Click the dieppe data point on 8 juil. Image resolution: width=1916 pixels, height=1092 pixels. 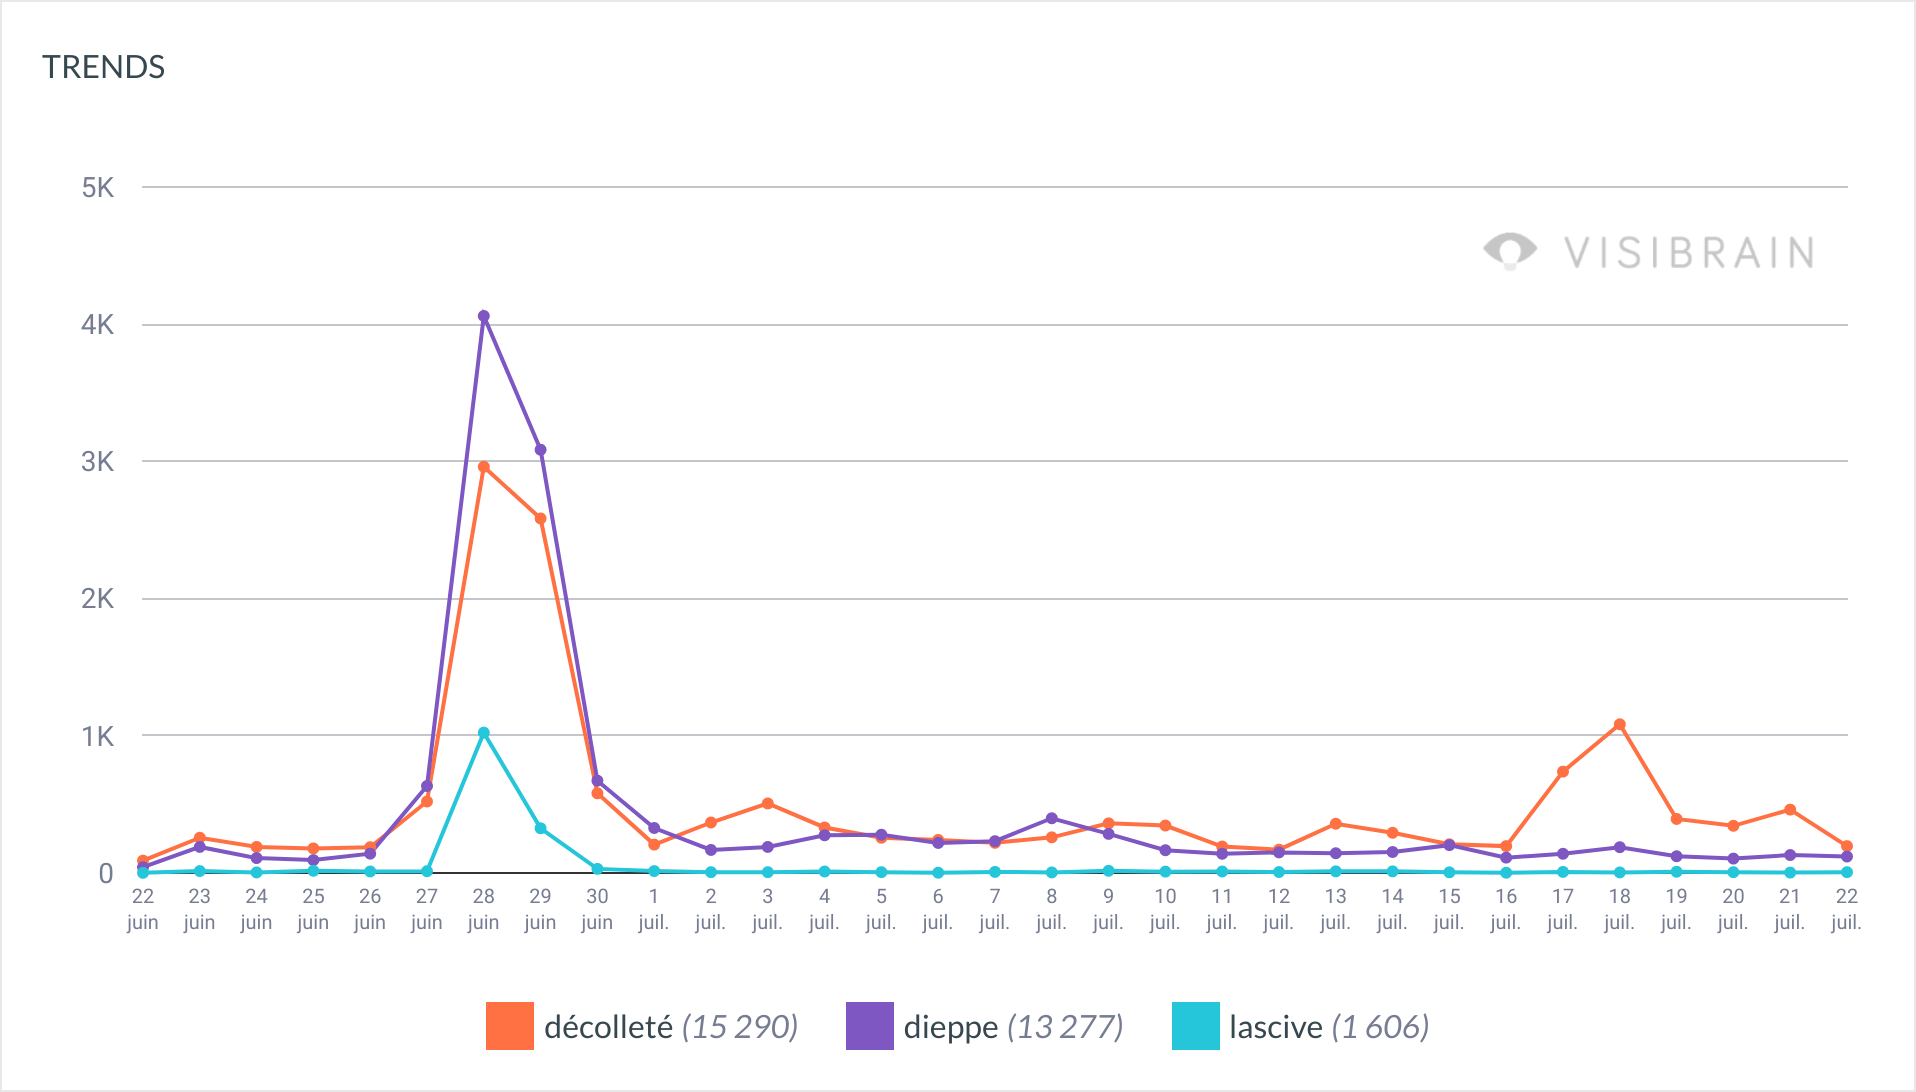point(1052,819)
